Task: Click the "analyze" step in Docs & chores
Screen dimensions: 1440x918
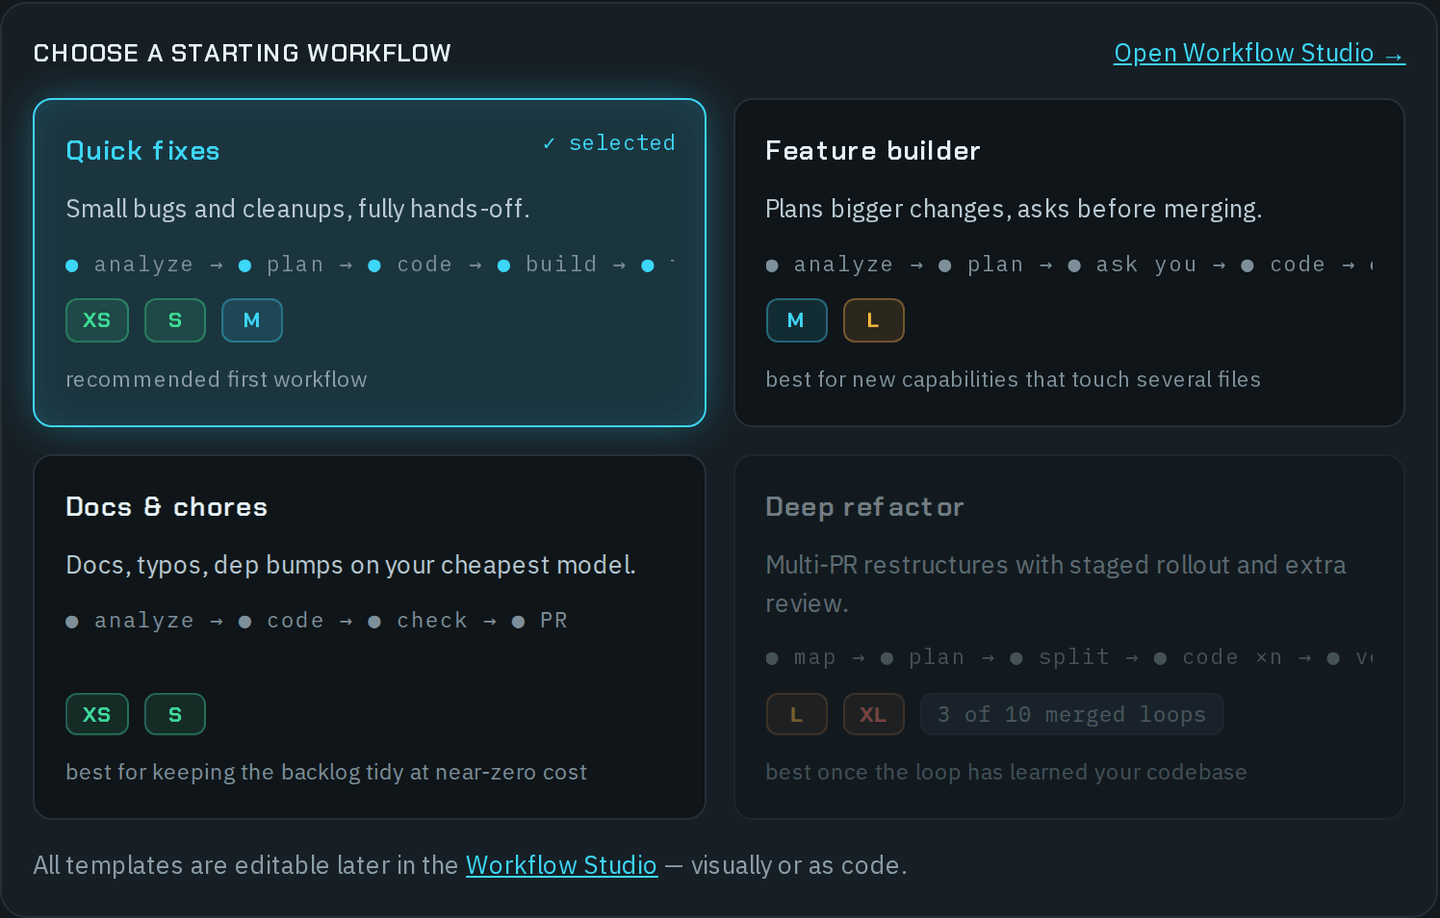Action: (x=130, y=621)
